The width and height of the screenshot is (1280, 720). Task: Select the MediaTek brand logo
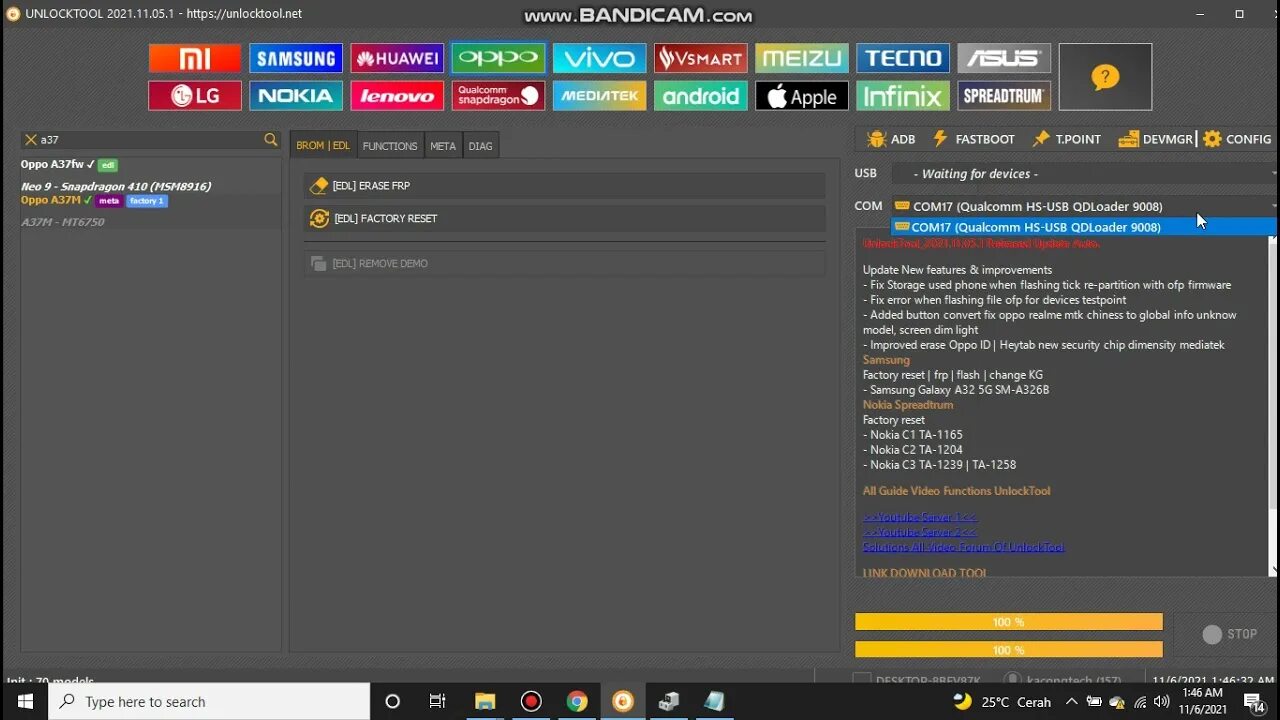pos(599,96)
